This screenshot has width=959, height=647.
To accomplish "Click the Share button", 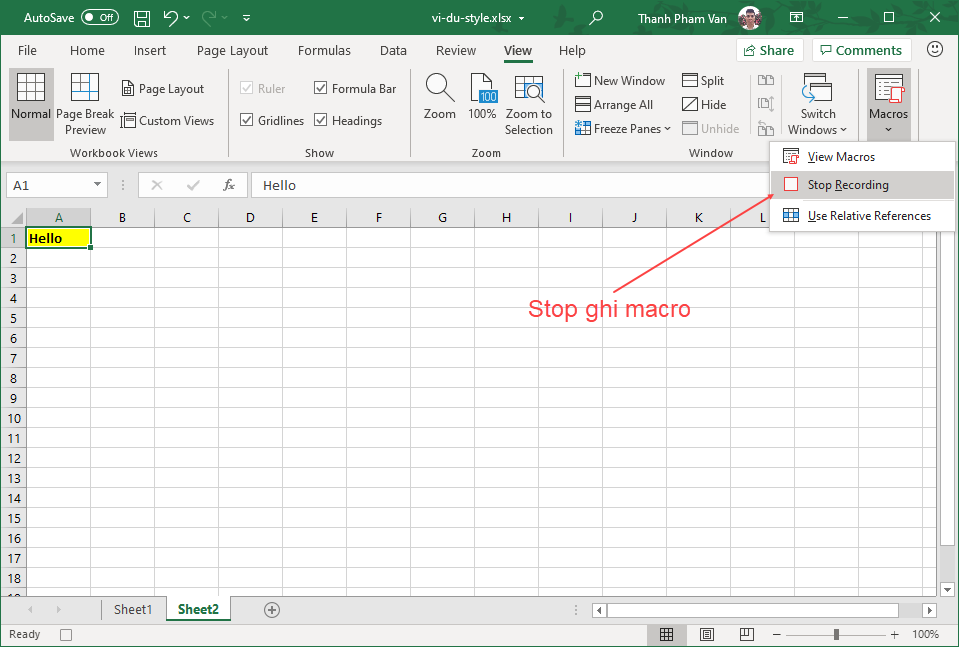I will [769, 50].
